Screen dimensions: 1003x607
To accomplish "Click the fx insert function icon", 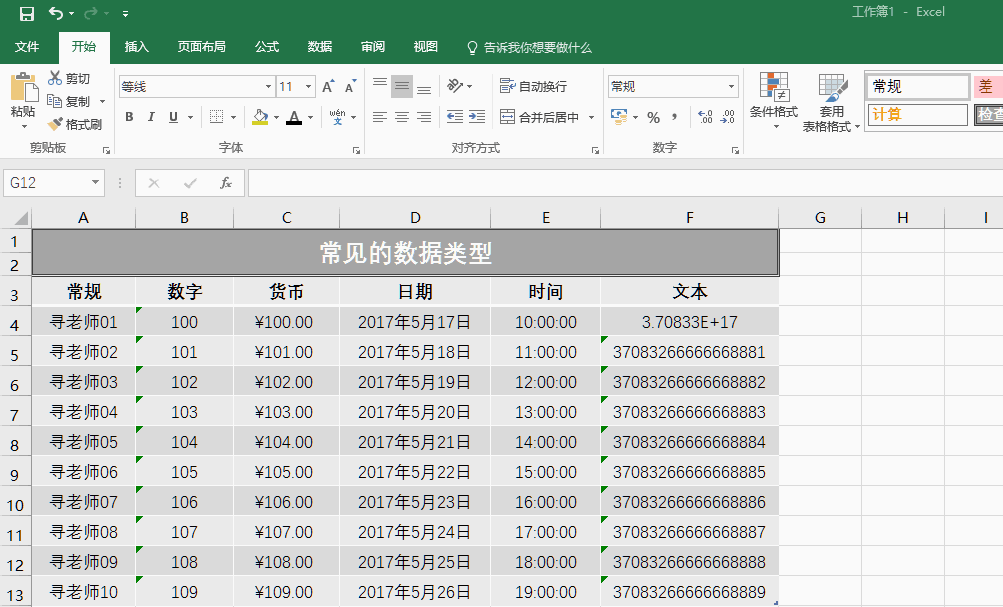I will 225,183.
